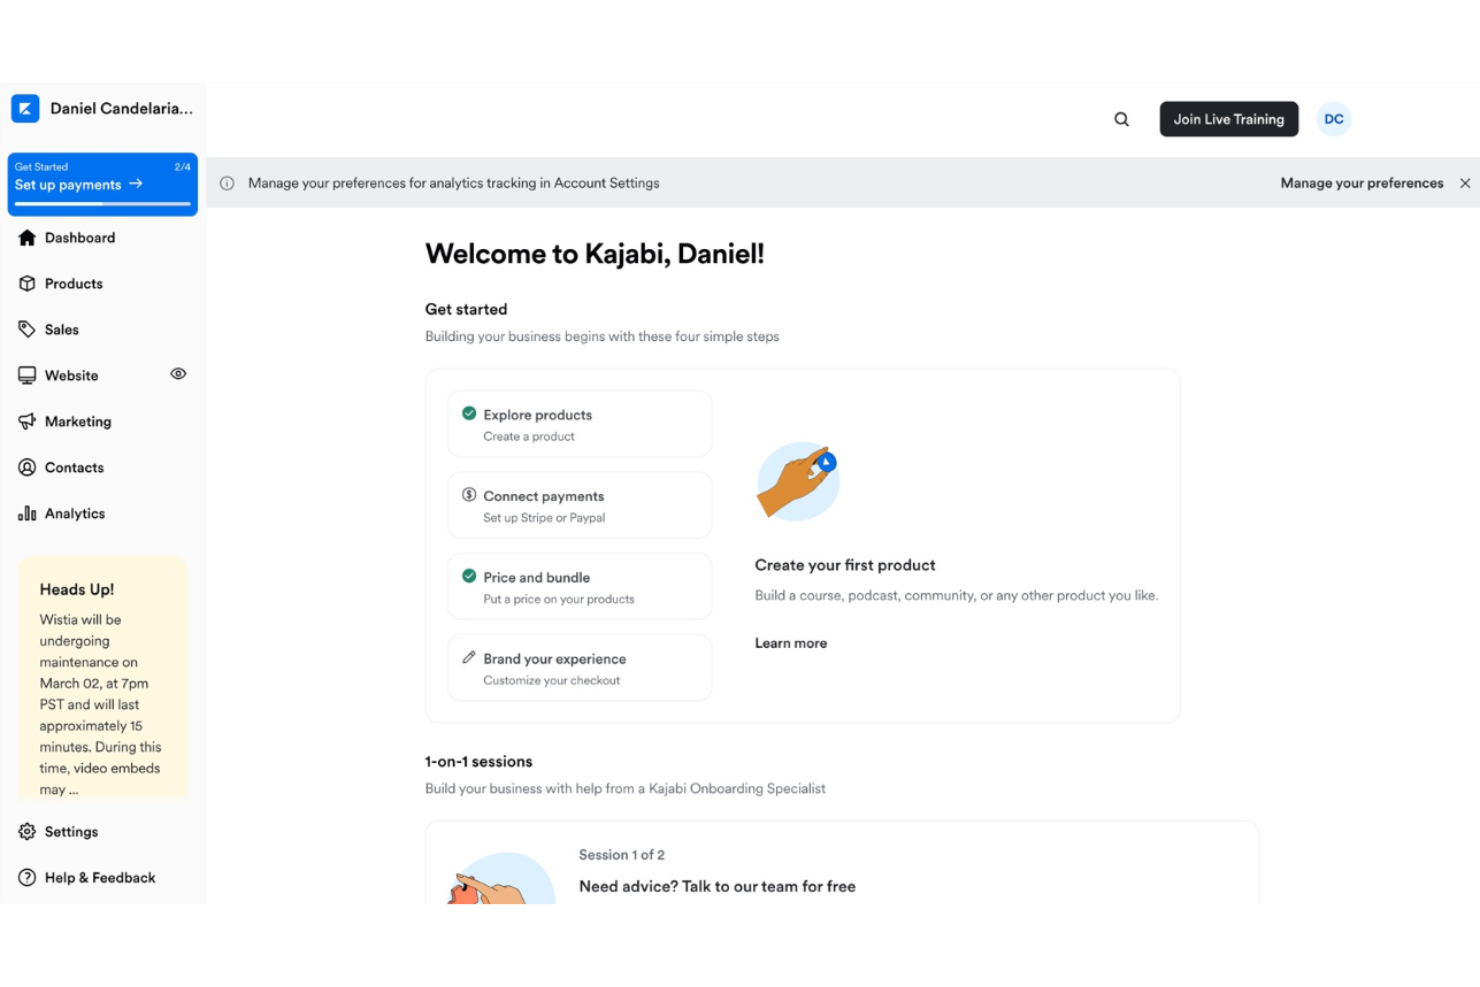Viewport: 1480px width, 987px height.
Task: Click the arrow next to Set up payments
Action: point(136,184)
